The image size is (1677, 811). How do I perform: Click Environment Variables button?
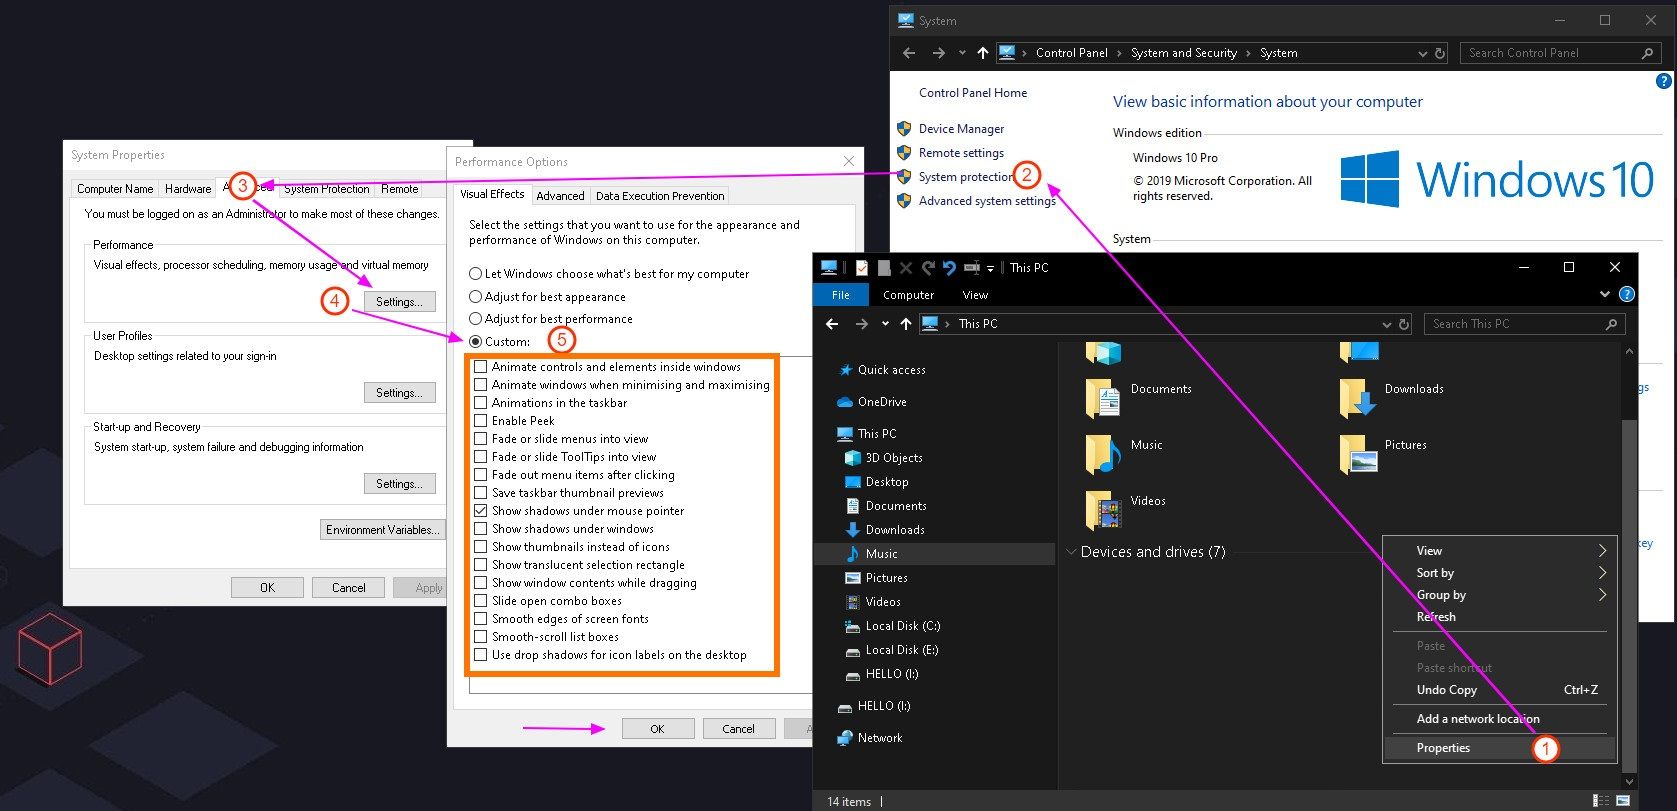382,530
